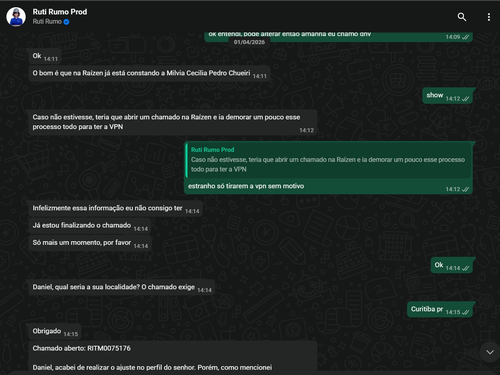Select message asking "qual seria a sua localidade?"
This screenshot has height=375, width=500.
click(x=122, y=287)
